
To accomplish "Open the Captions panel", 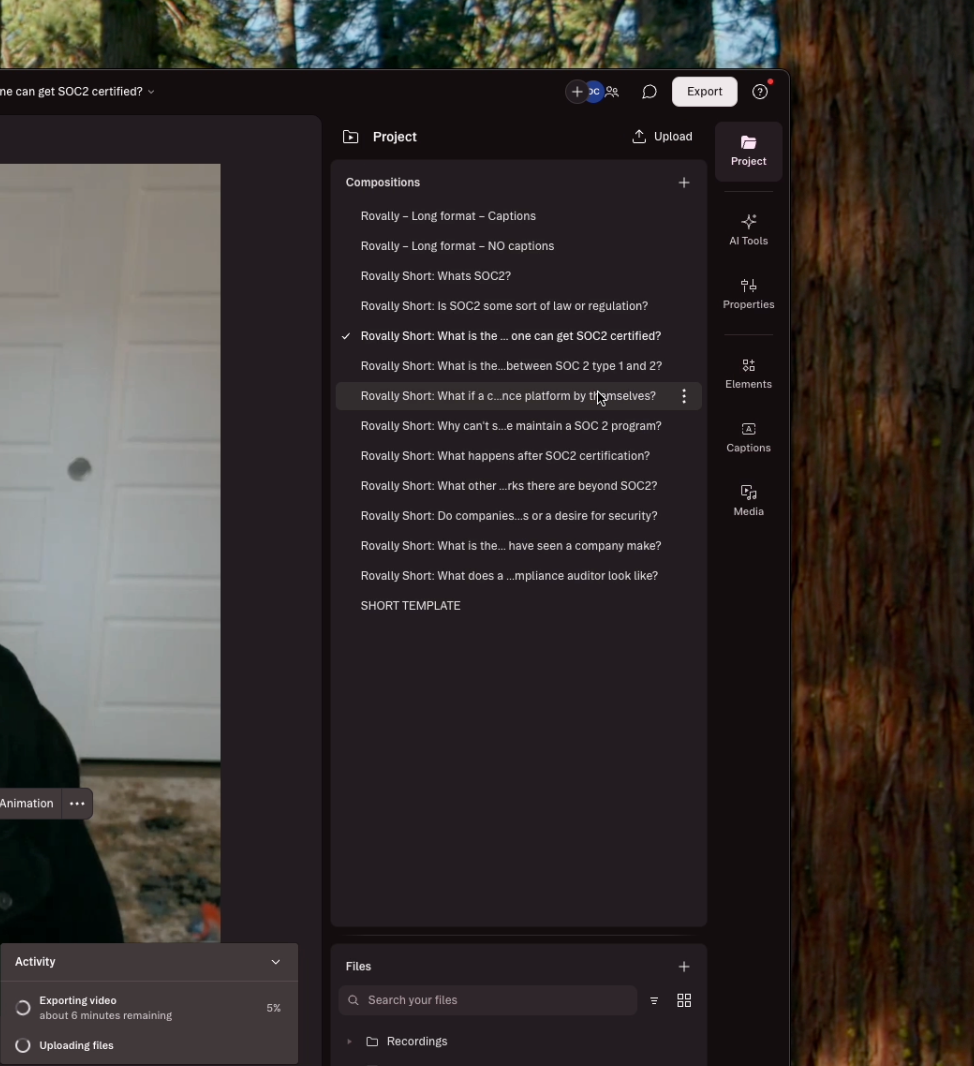I will coord(748,437).
